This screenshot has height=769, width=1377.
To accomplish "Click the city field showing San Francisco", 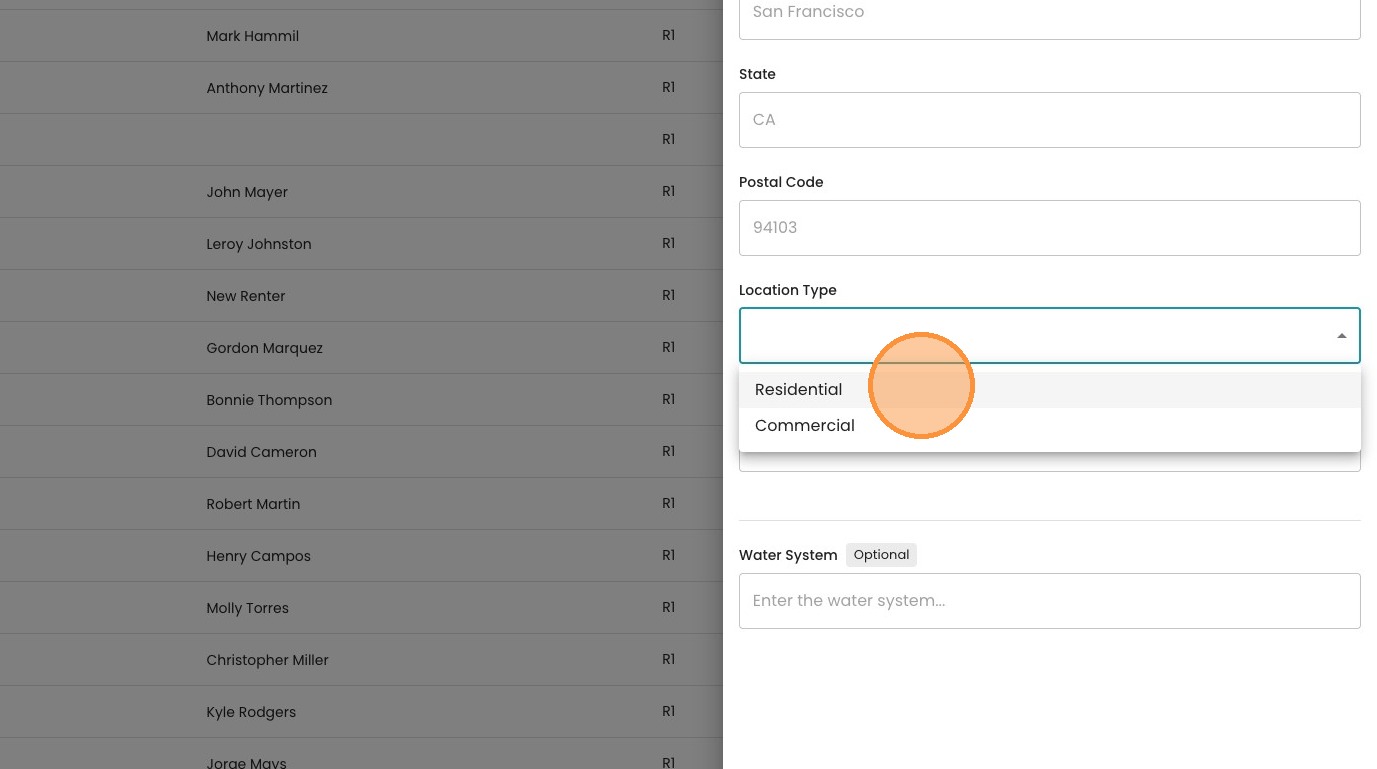I will 1049,14.
